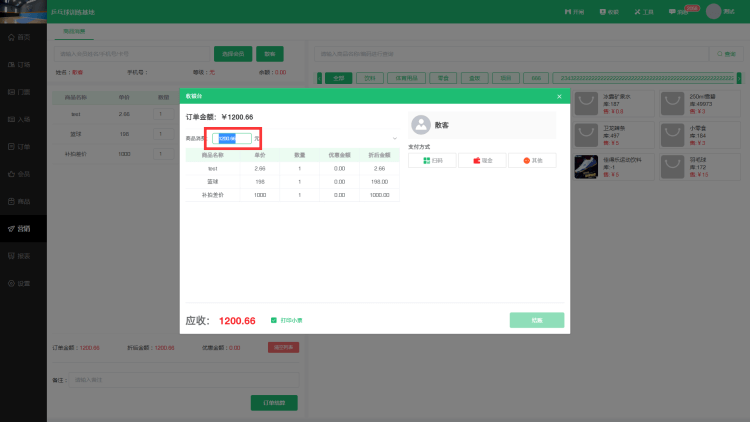Toggle the 打印小票 print receipt checkbox
The height and width of the screenshot is (422, 750).
274,321
